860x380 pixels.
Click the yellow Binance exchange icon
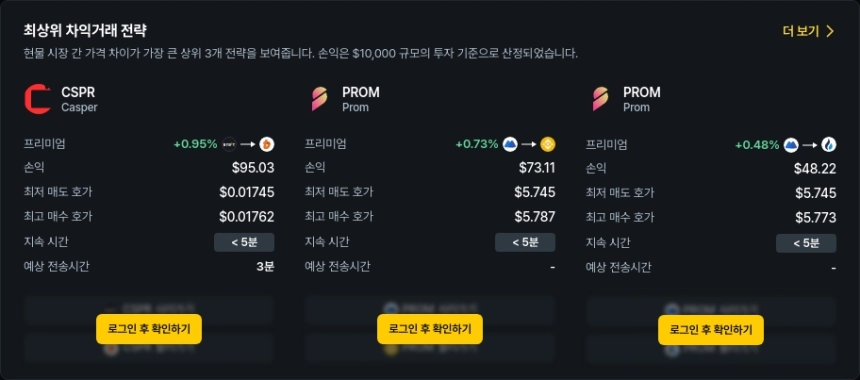coord(548,145)
